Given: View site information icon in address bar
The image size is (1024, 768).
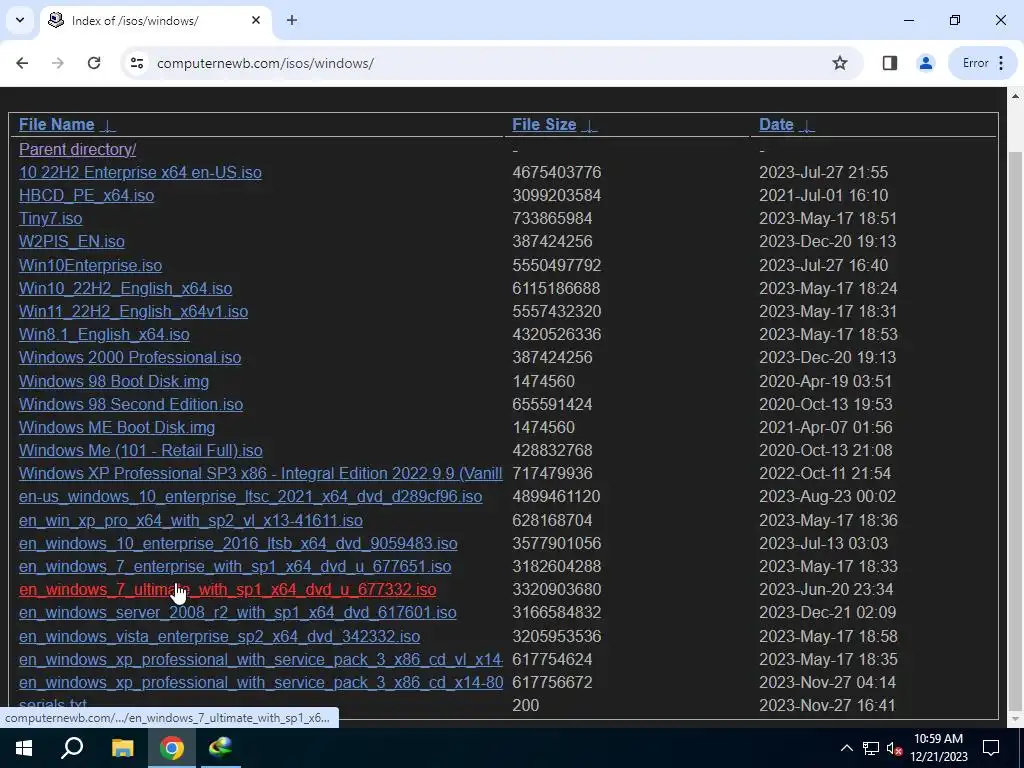Looking at the screenshot, I should (136, 63).
